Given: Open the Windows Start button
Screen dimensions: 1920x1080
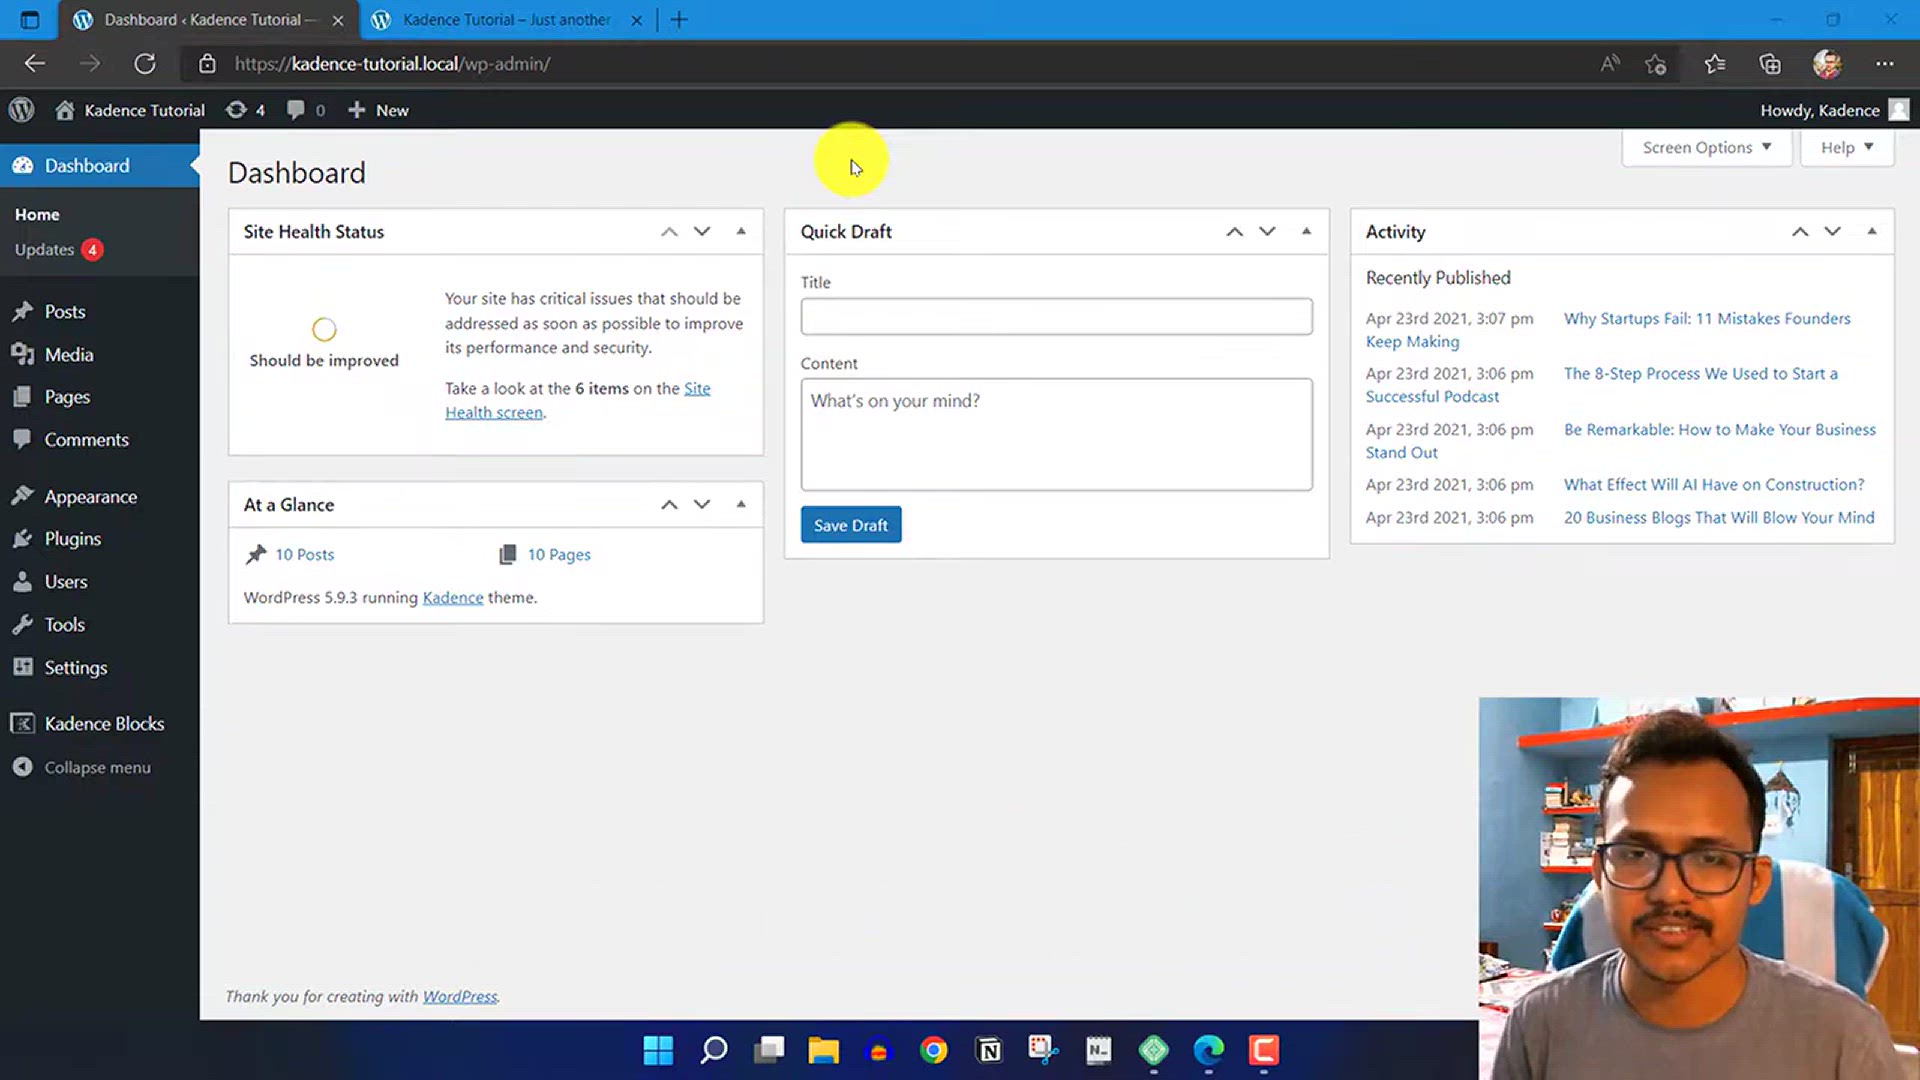Looking at the screenshot, I should point(658,1050).
